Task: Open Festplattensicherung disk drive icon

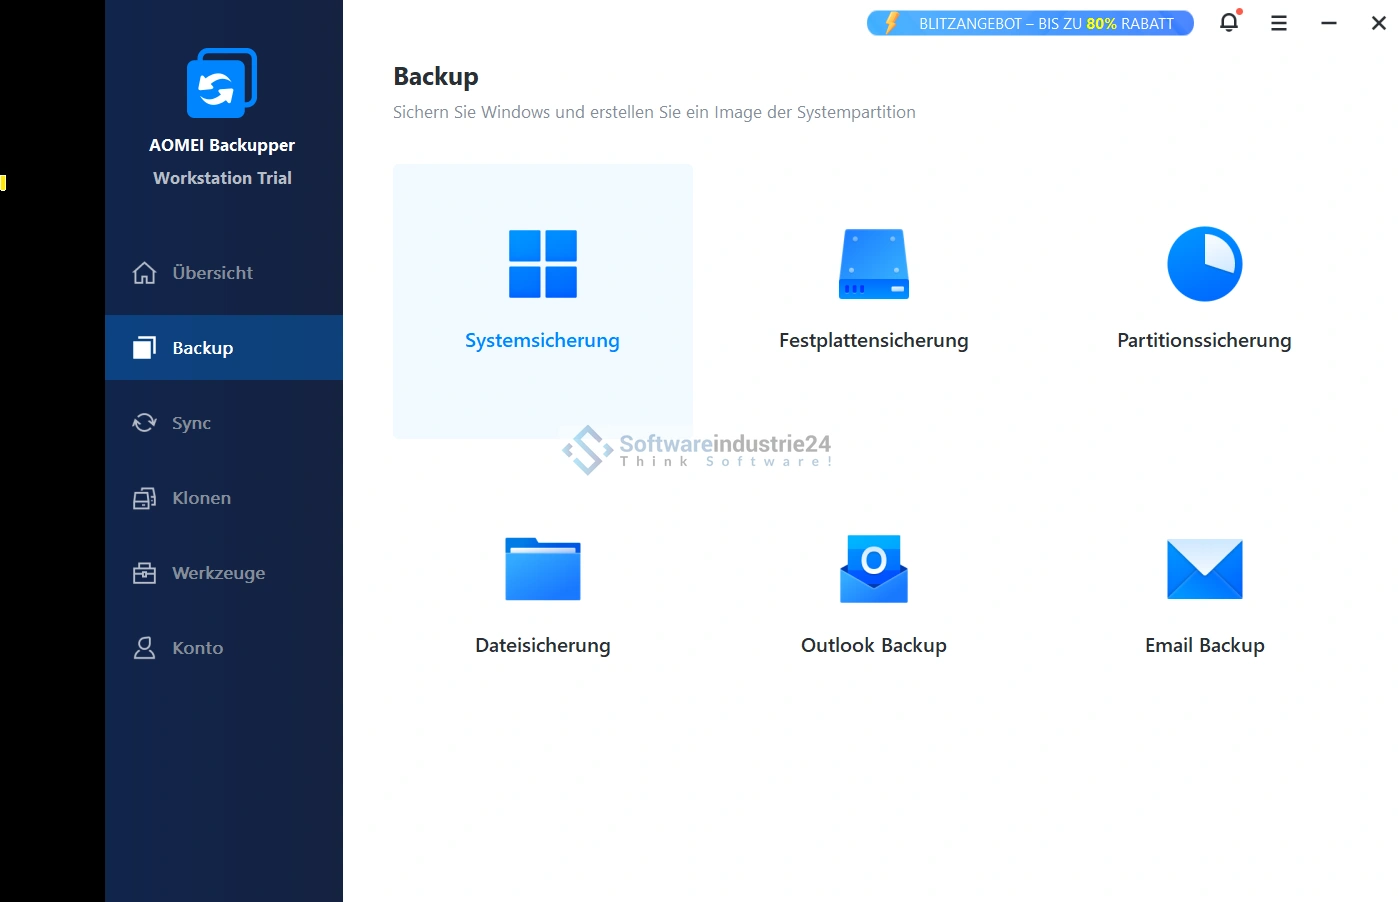Action: pos(873,264)
